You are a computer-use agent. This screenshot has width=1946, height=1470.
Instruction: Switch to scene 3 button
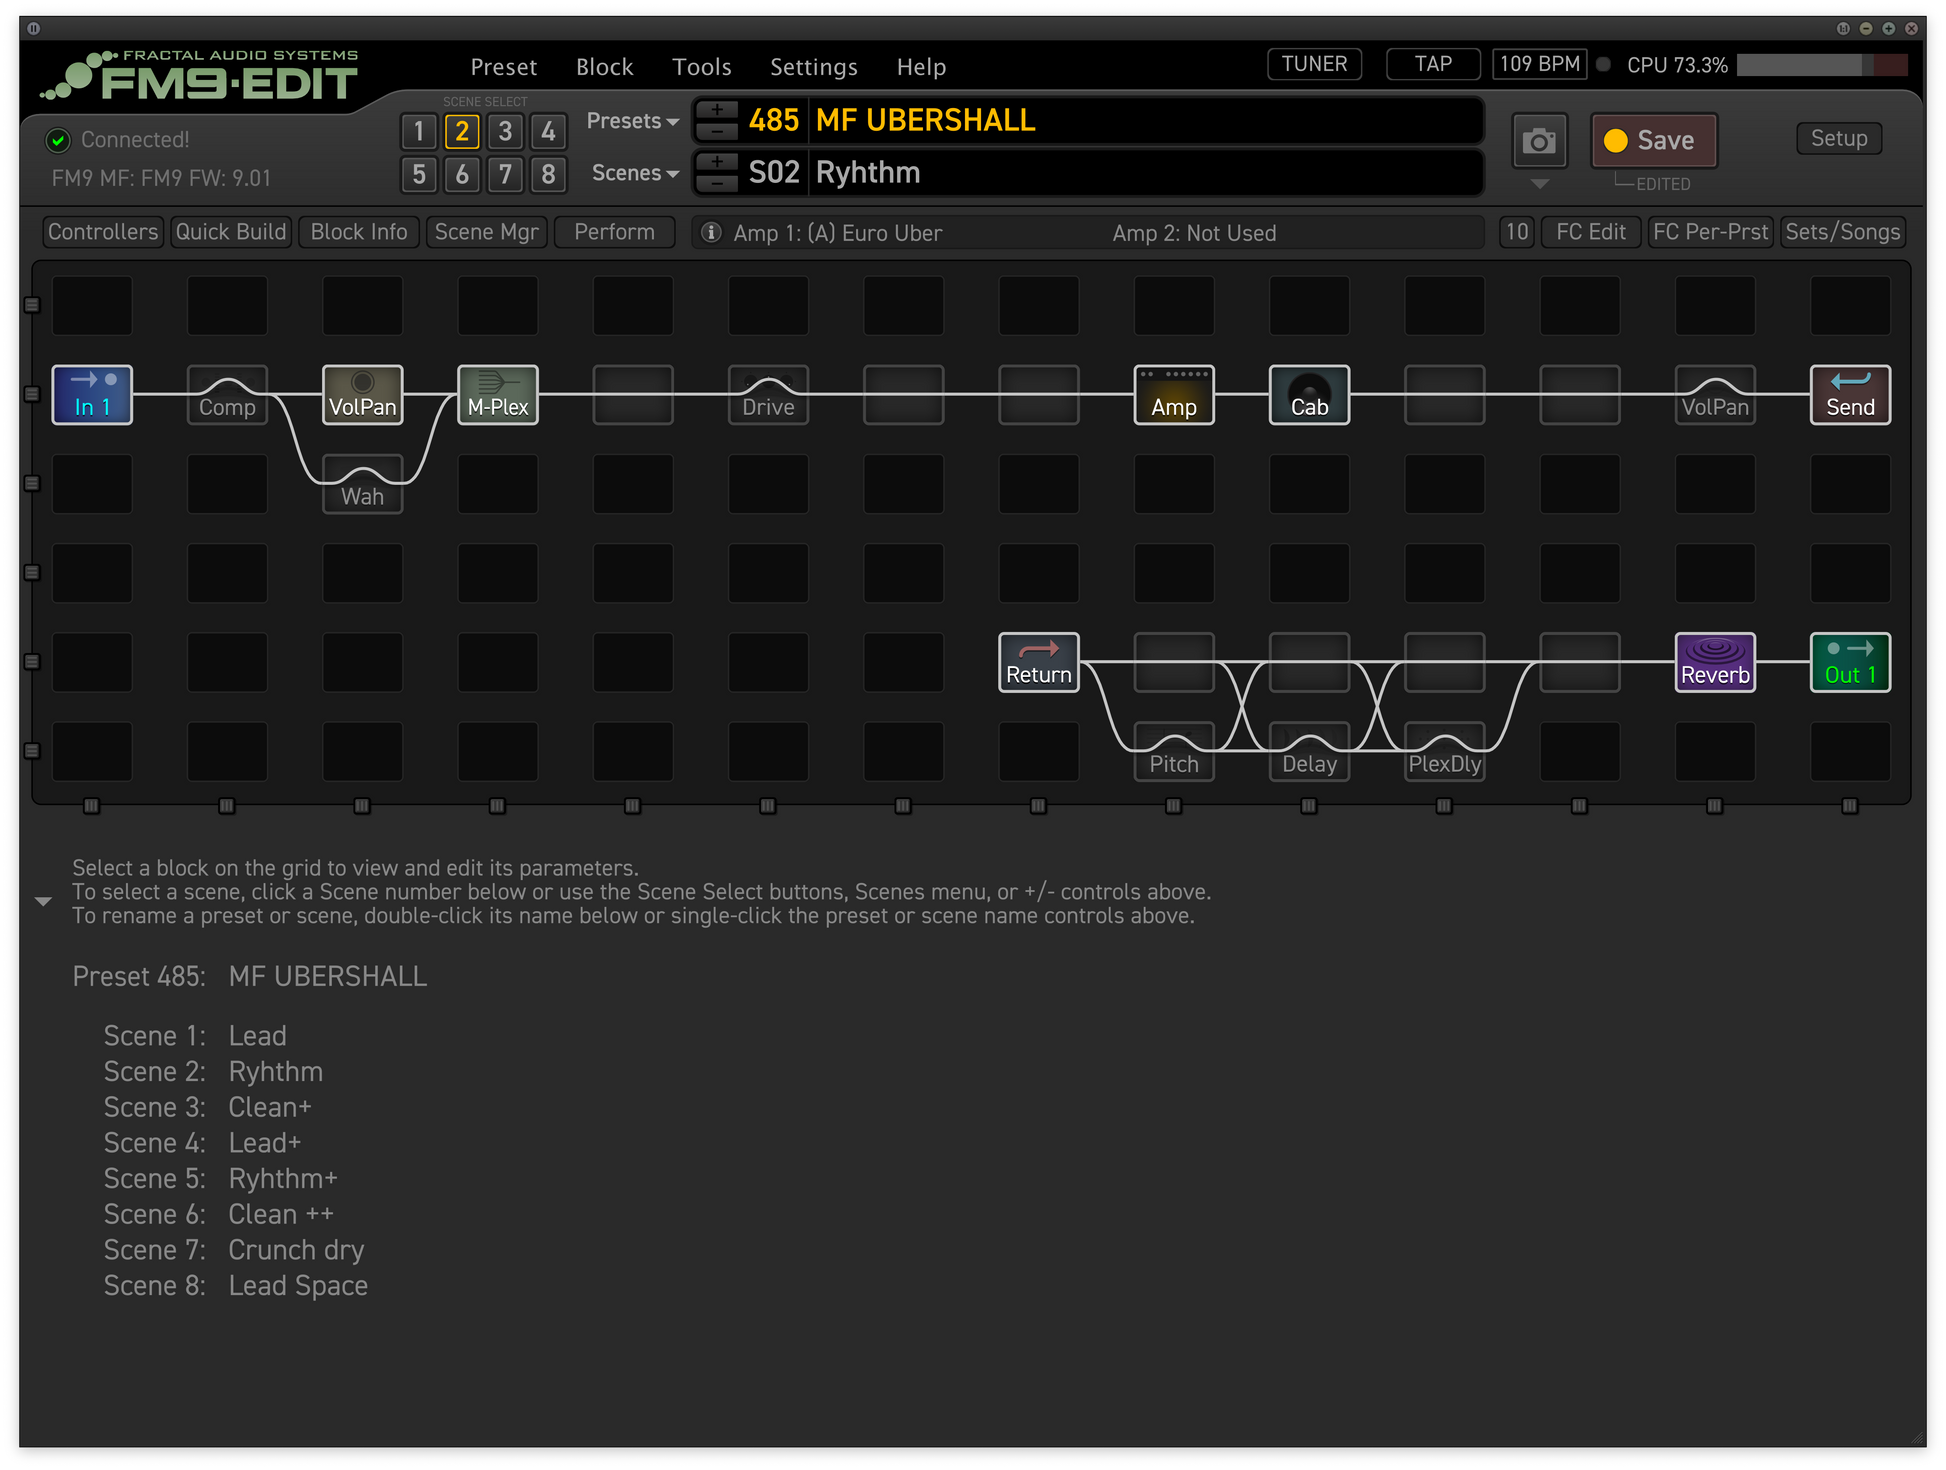pos(505,131)
